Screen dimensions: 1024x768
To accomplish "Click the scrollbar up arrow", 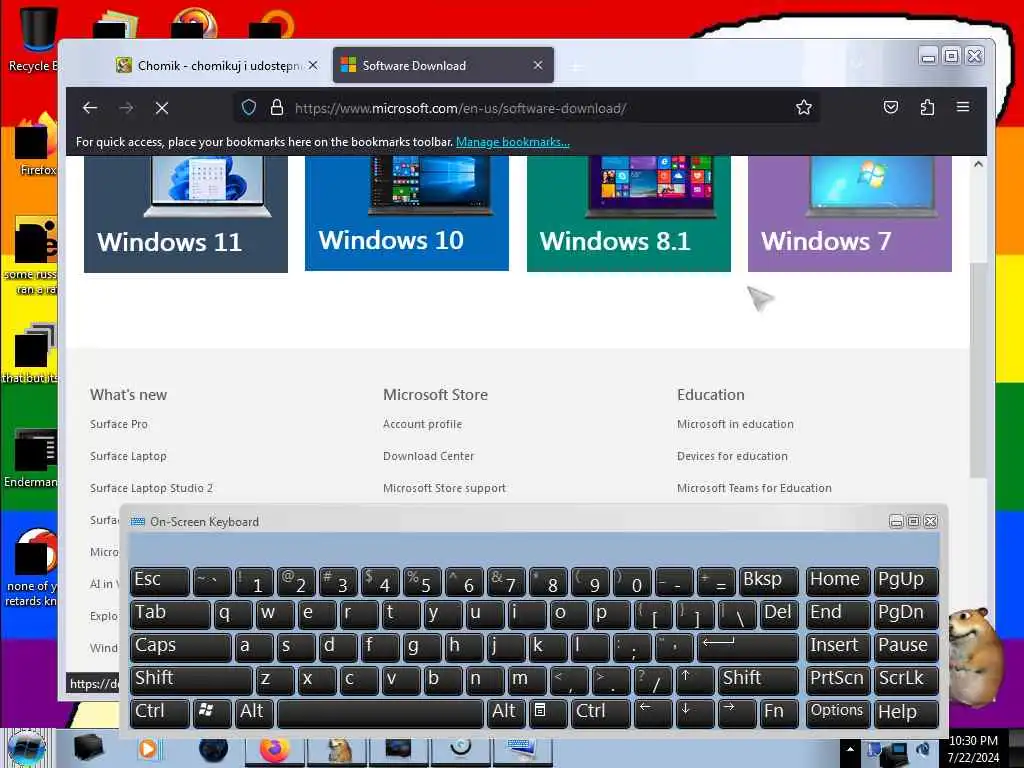I will point(978,164).
